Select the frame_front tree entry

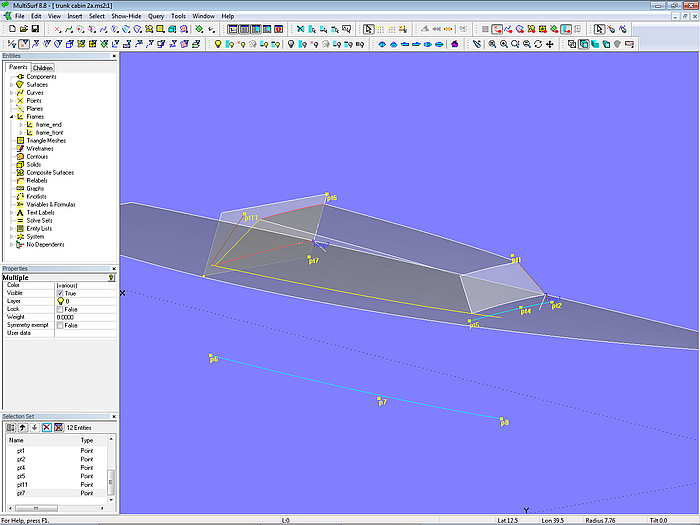coord(48,133)
